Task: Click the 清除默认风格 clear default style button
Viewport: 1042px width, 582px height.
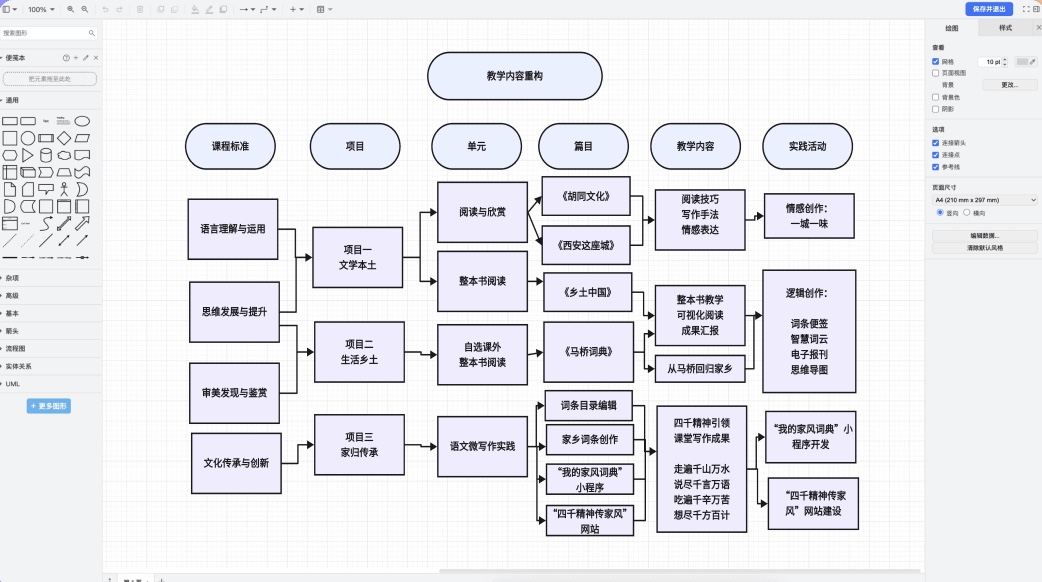Action: [x=984, y=248]
